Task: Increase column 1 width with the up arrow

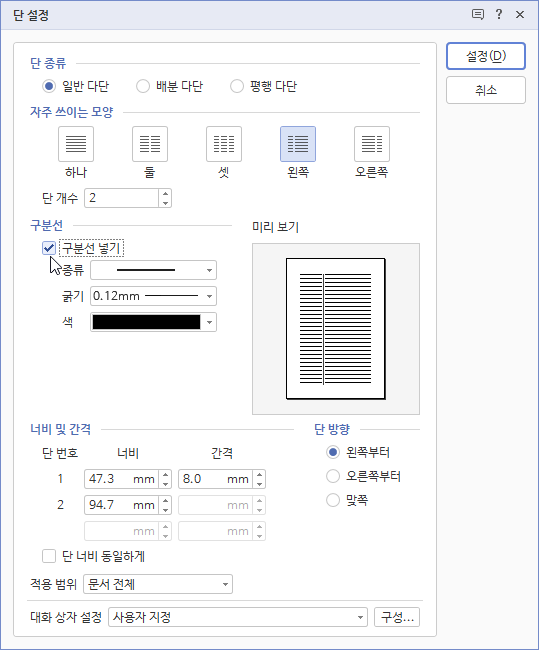Action: click(x=165, y=474)
